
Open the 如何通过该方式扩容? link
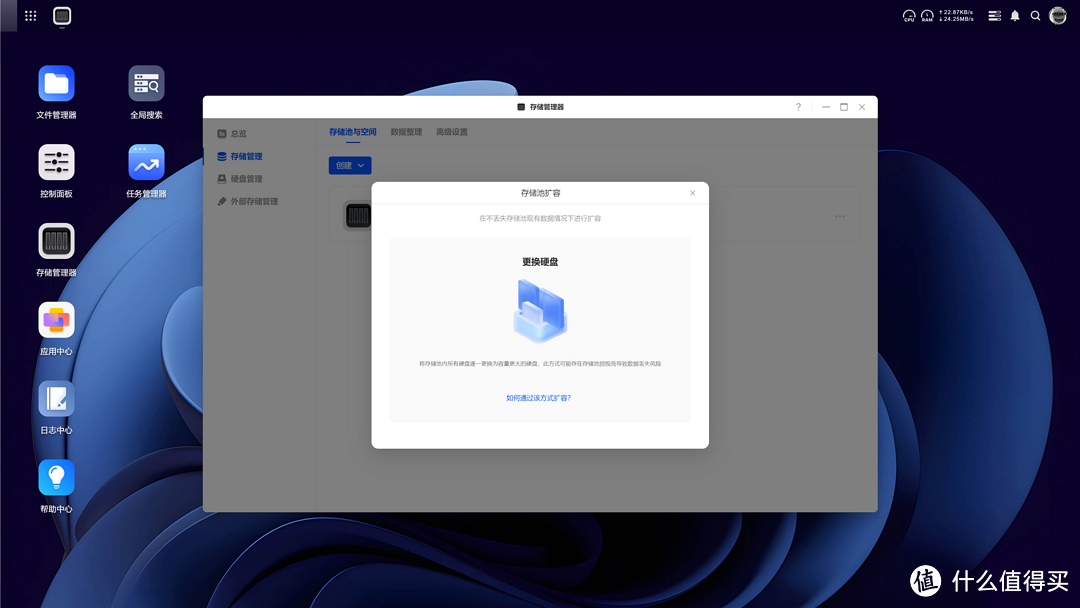click(x=539, y=398)
